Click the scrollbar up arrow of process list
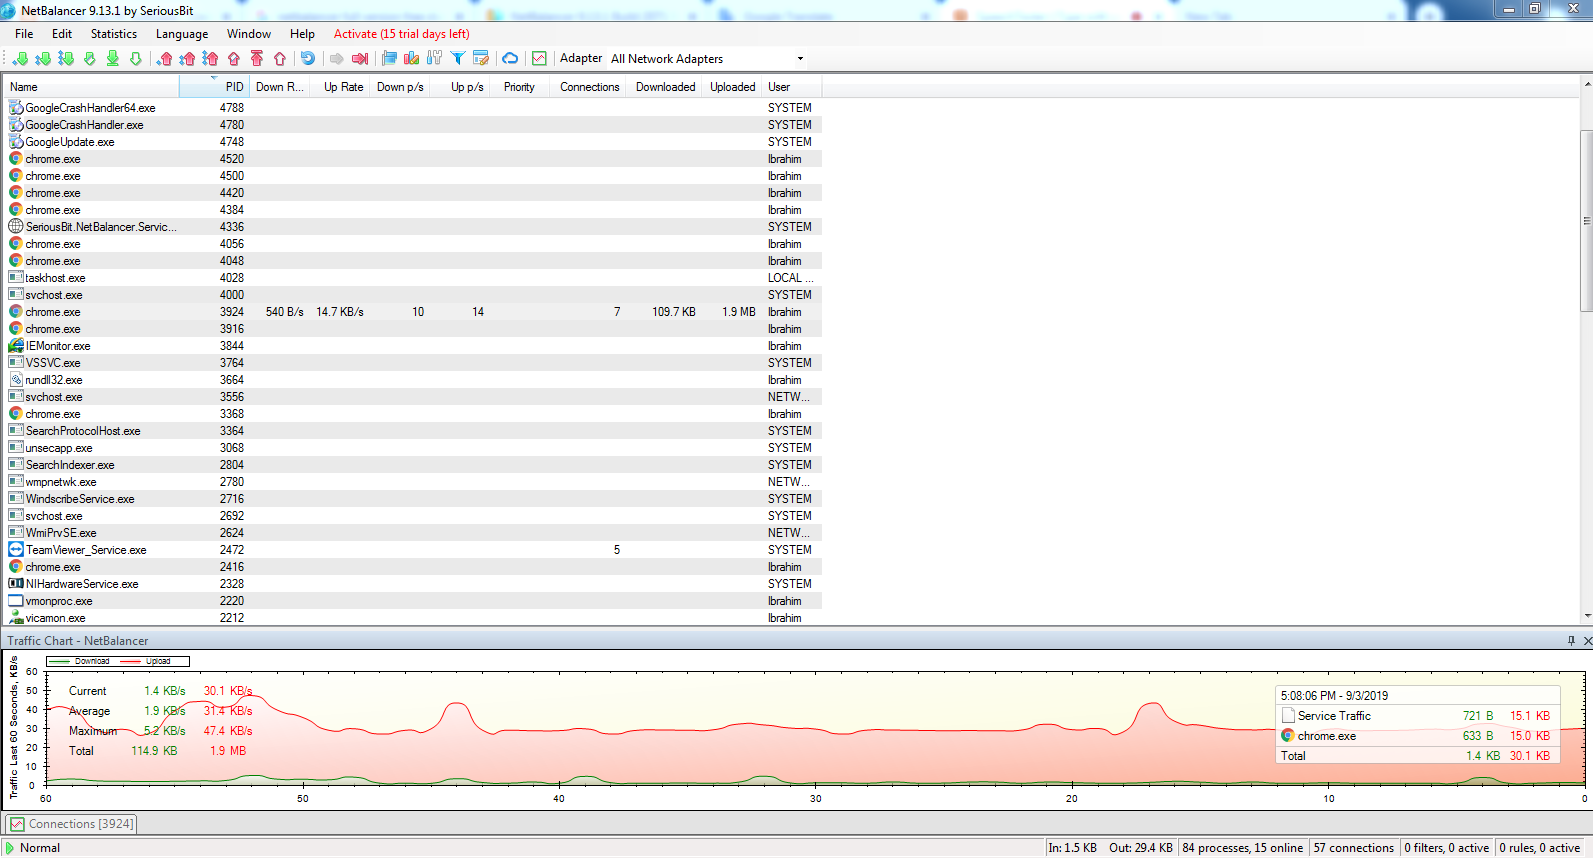This screenshot has height=859, width=1593. [x=1586, y=85]
